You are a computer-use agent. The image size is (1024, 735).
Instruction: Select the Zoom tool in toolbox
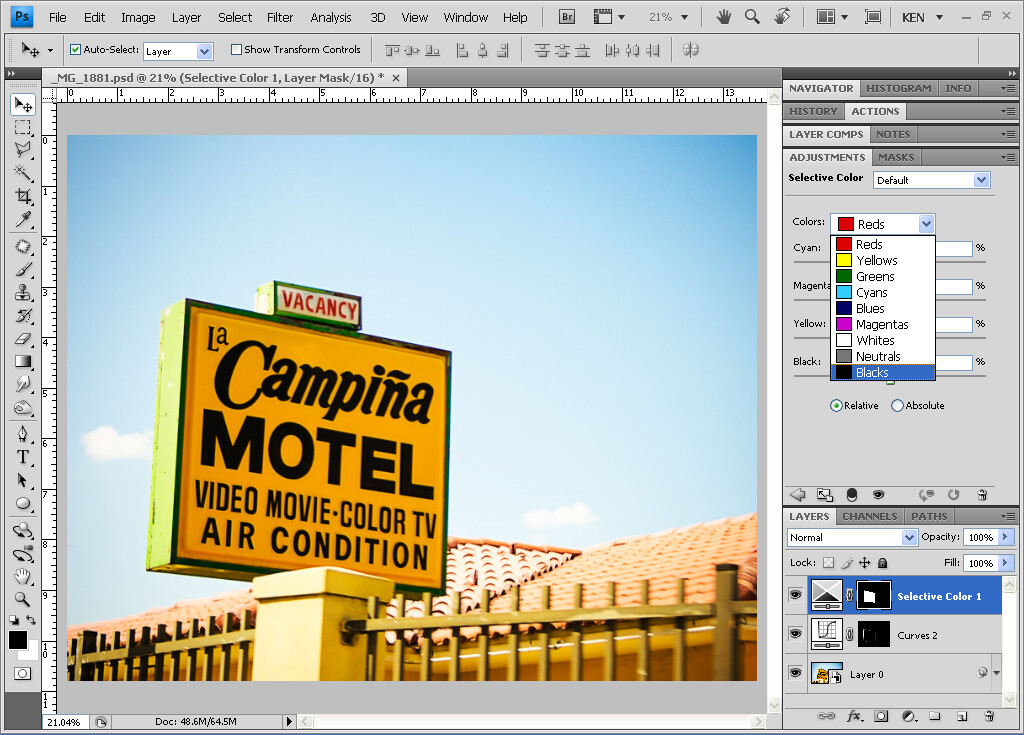point(23,598)
